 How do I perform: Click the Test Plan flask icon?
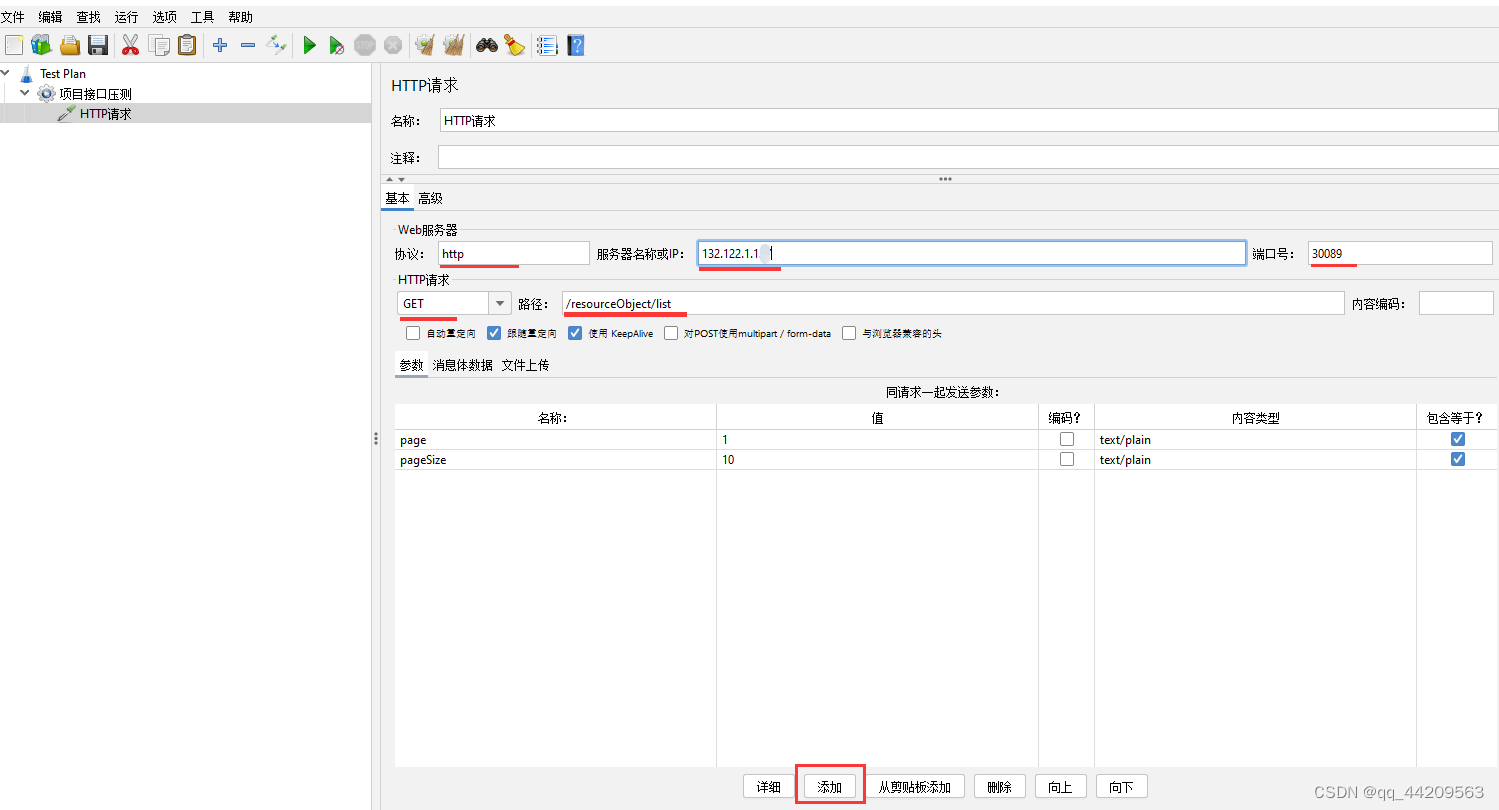[27, 74]
